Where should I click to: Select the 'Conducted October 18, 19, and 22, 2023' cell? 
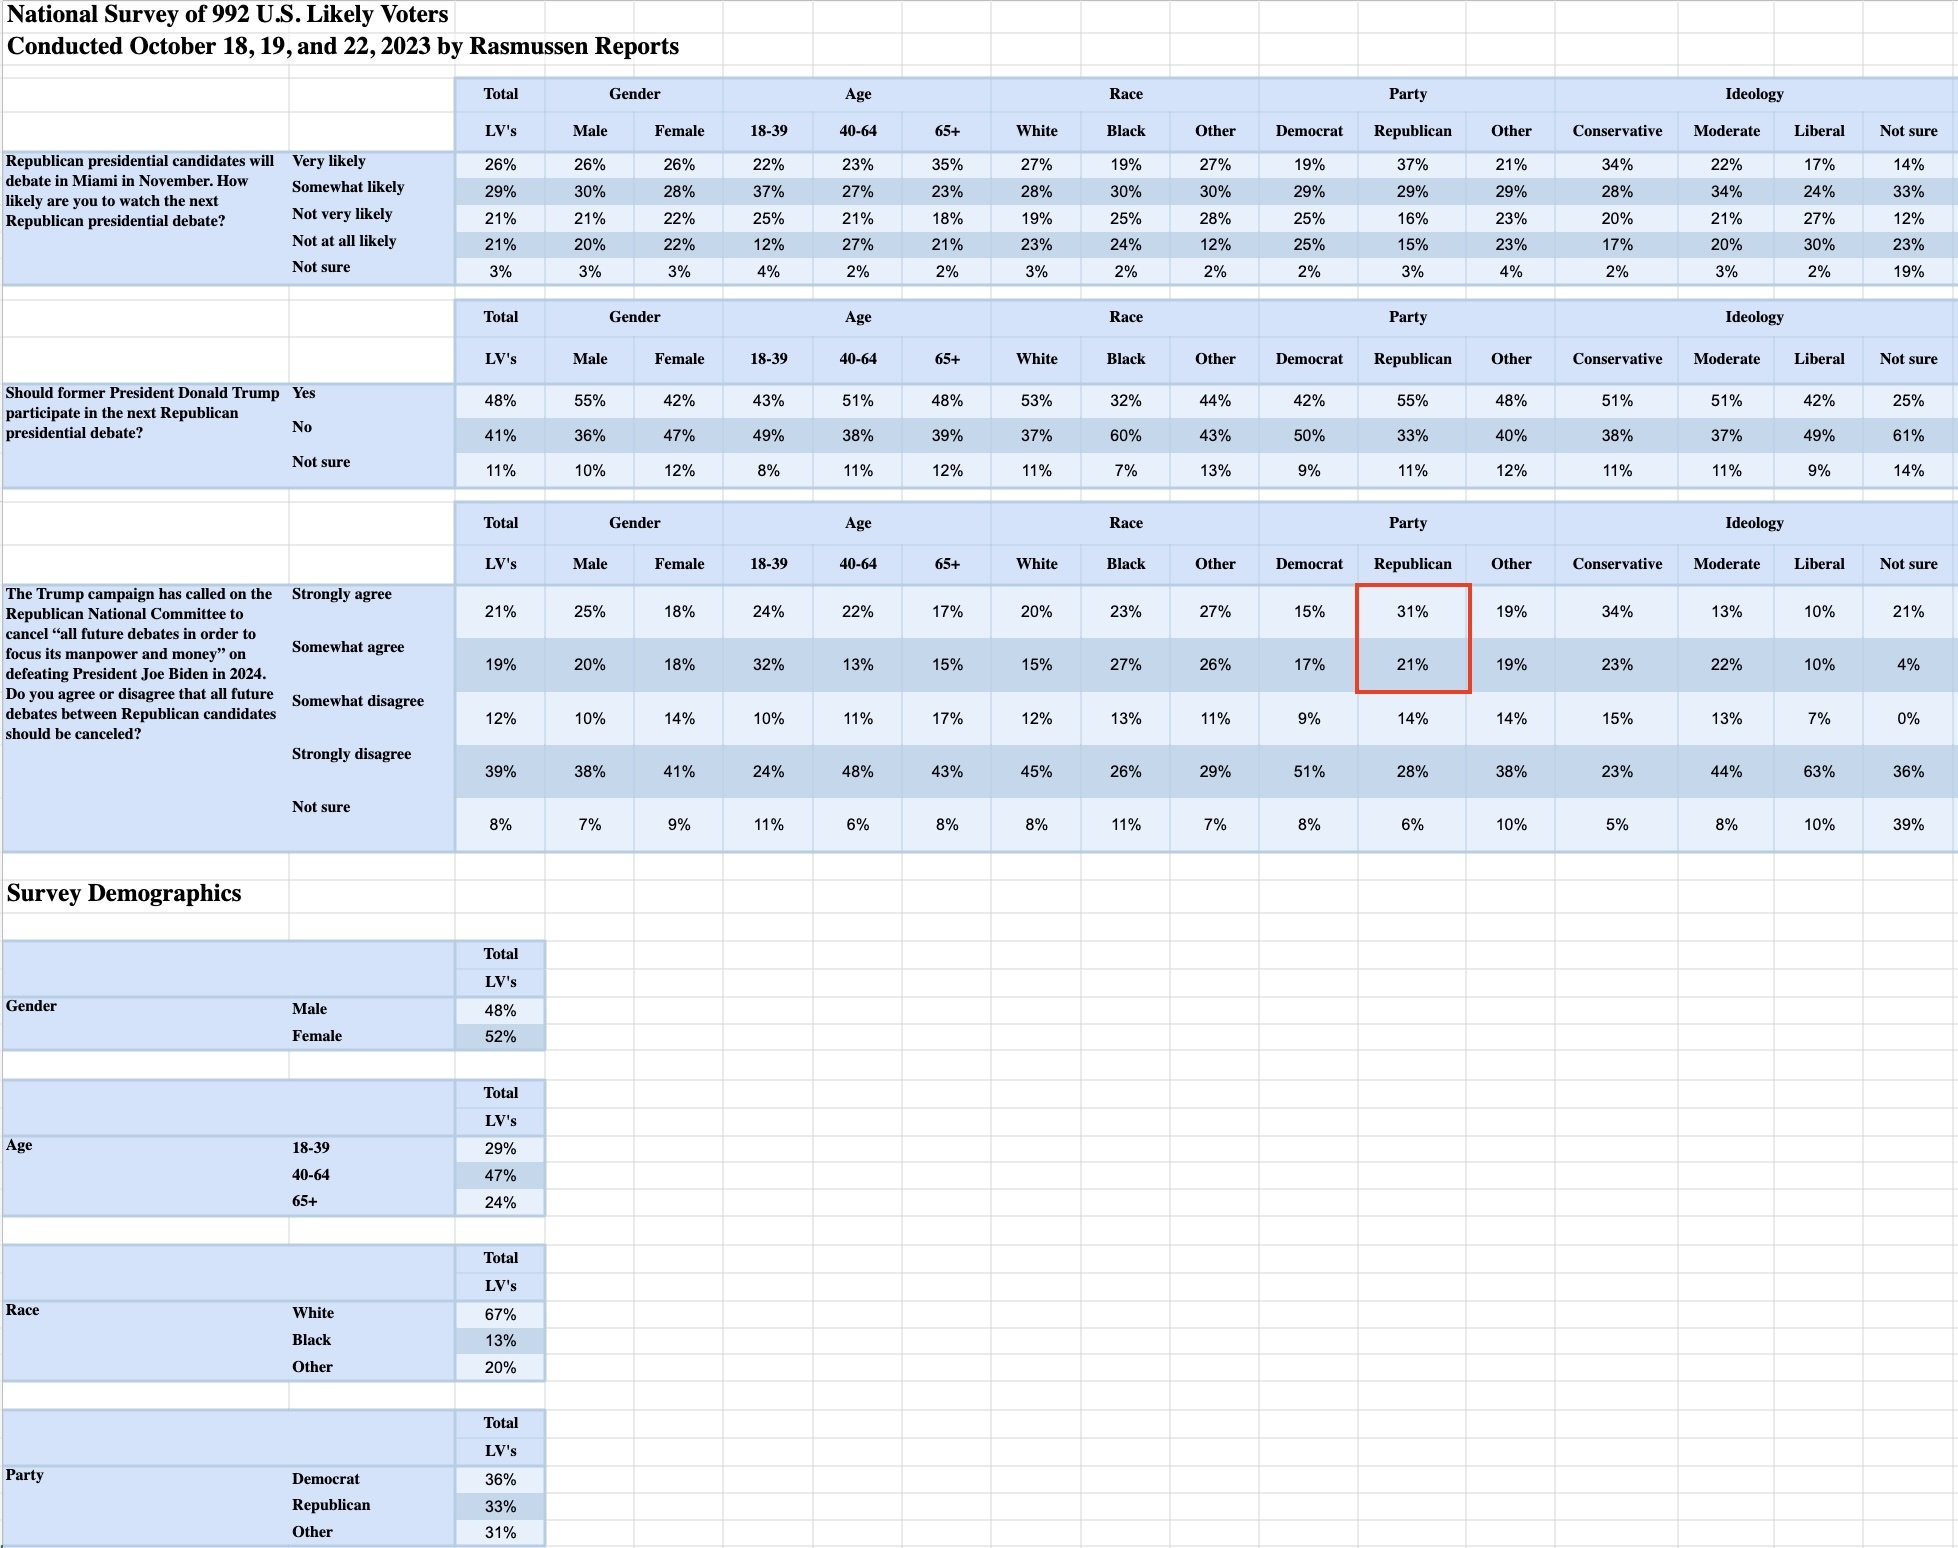coord(342,46)
